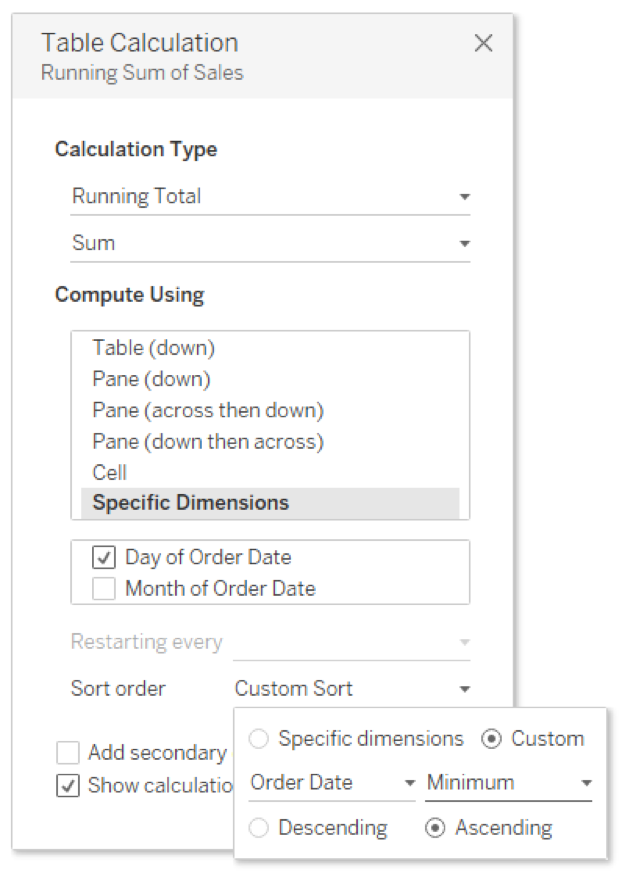Open the Custom Sort order dropdown

coord(352,689)
